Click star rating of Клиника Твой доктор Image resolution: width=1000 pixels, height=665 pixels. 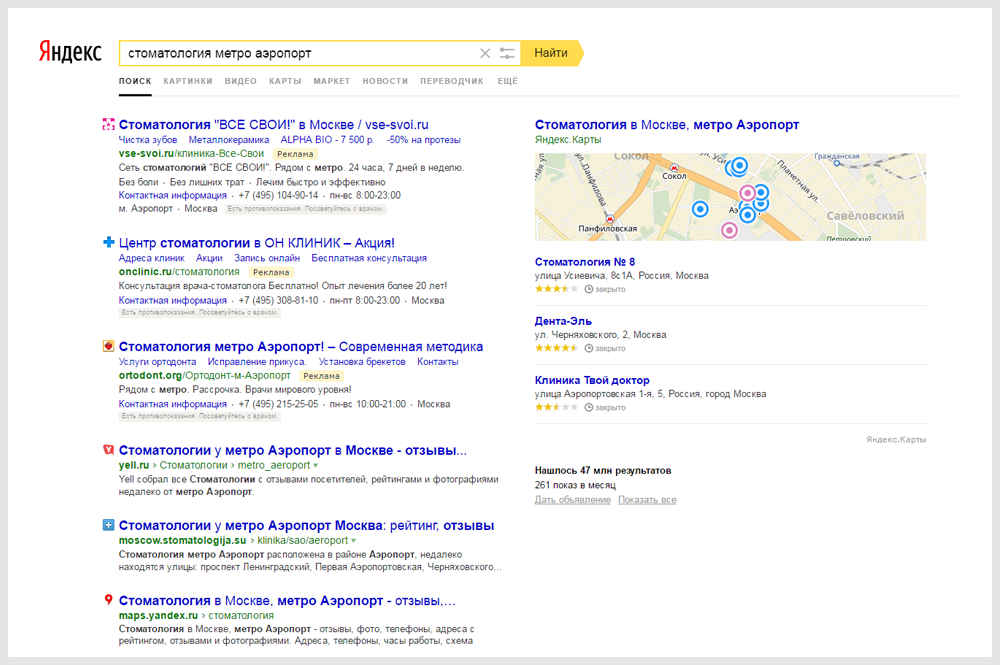[556, 407]
